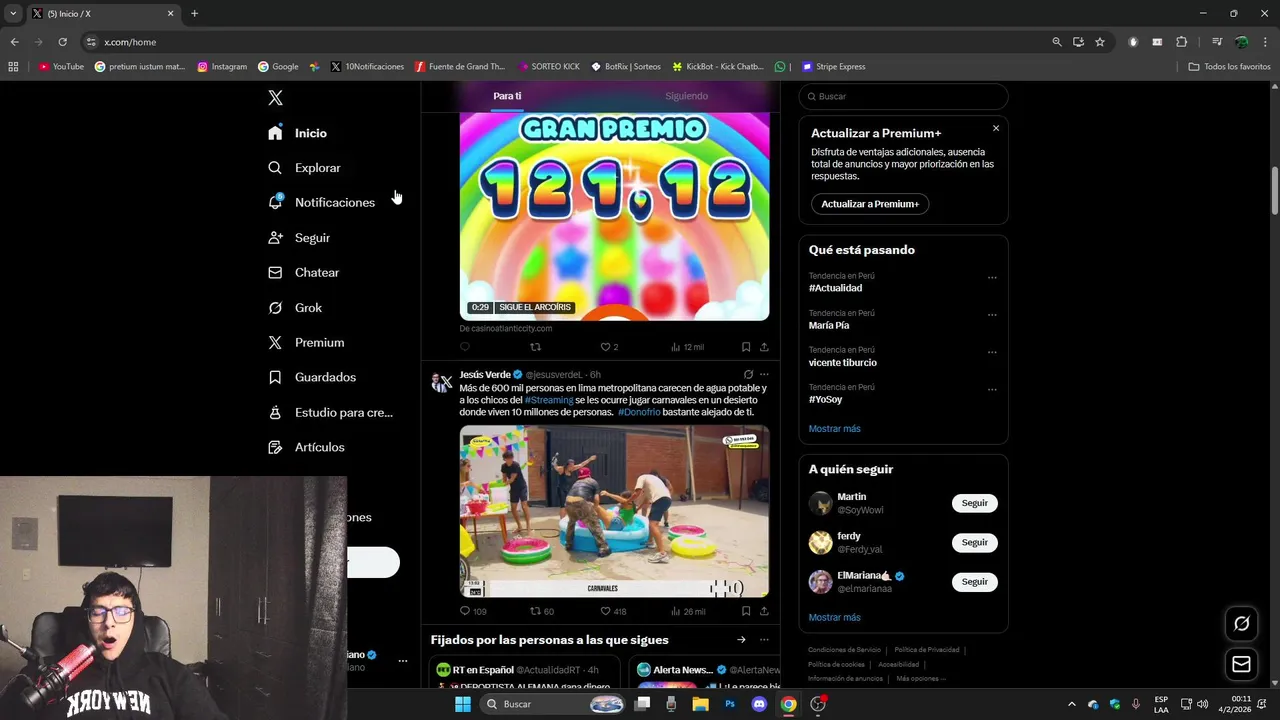Screen dimensions: 1280x720
Task: Open YouTube bookmark in bookmarks bar
Action: [x=61, y=67]
